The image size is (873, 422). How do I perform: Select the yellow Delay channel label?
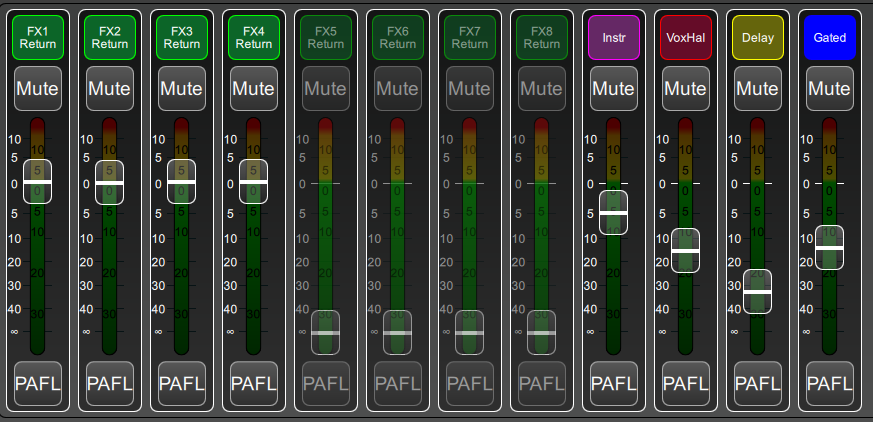click(757, 38)
